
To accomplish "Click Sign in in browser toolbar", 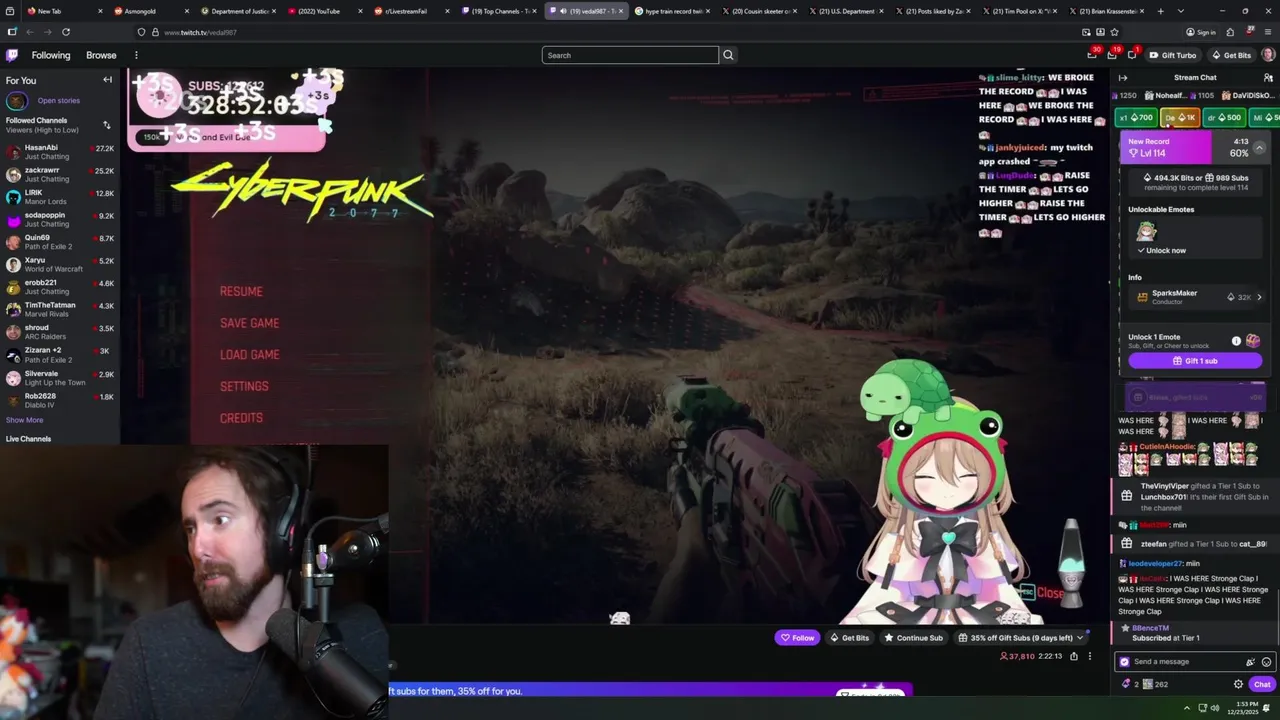I will click(x=1201, y=32).
